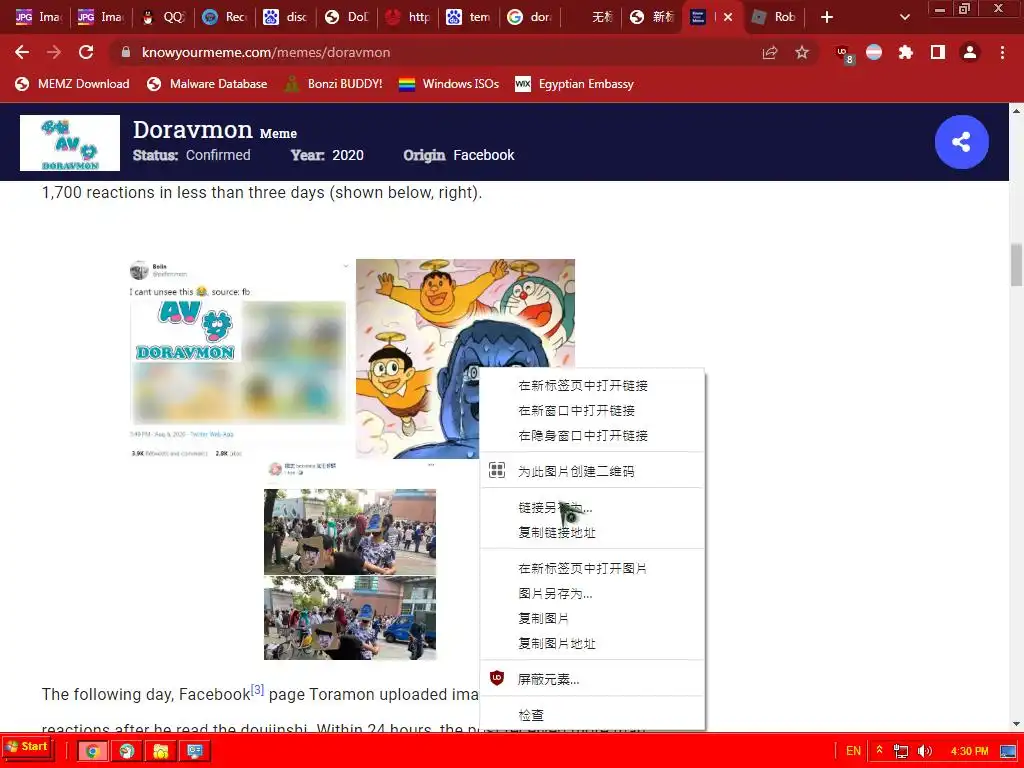
Task: Open the volume speaker tray icon
Action: [x=925, y=751]
